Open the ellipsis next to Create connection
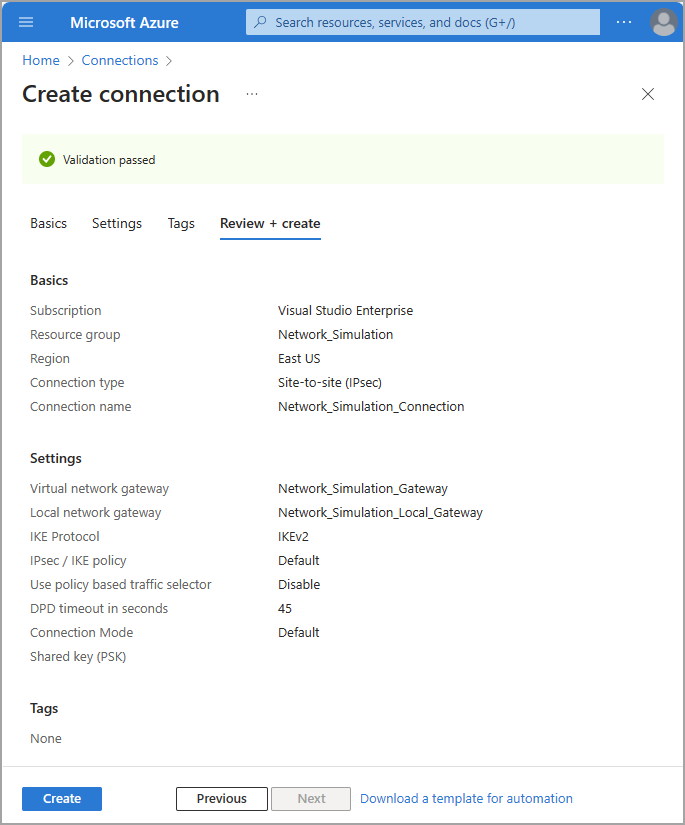This screenshot has width=685, height=825. (252, 94)
